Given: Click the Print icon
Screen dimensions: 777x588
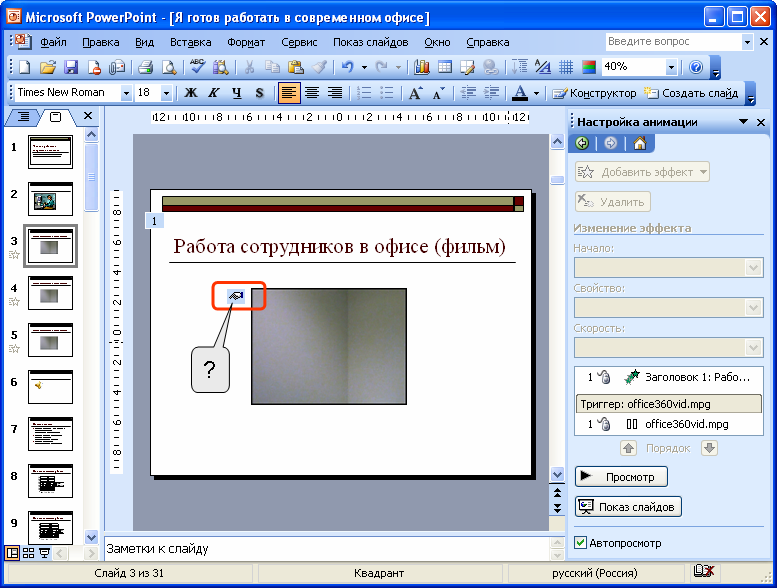Looking at the screenshot, I should pos(145,67).
